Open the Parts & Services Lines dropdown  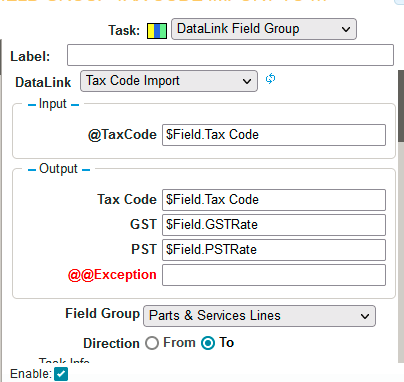click(x=259, y=316)
